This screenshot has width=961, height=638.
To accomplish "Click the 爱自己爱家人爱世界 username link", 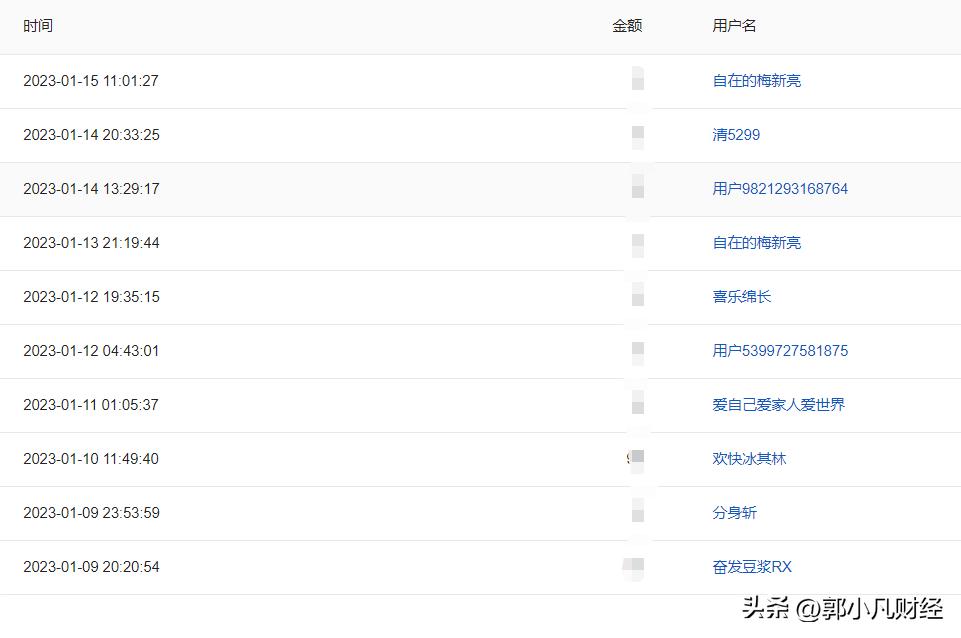I will (x=777, y=405).
